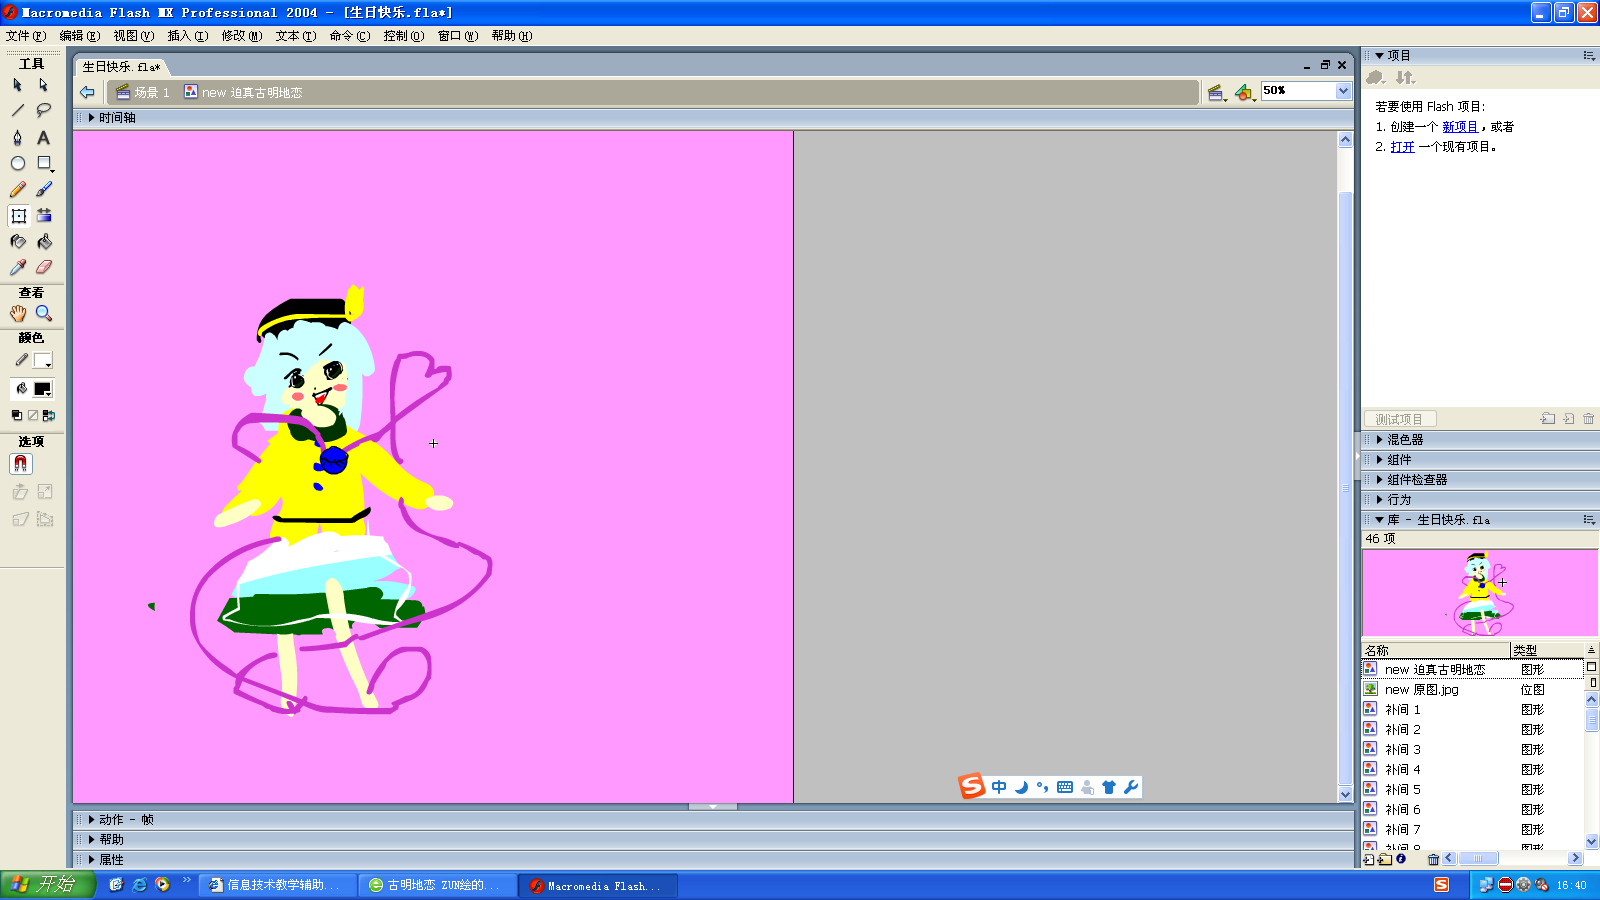
Task: Select the Eraser tool
Action: point(44,267)
